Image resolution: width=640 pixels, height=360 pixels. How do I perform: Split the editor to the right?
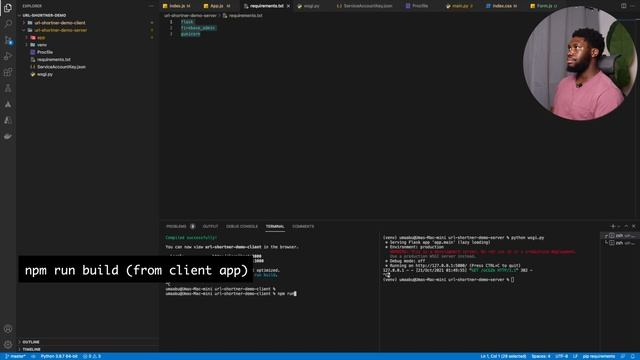(623, 6)
